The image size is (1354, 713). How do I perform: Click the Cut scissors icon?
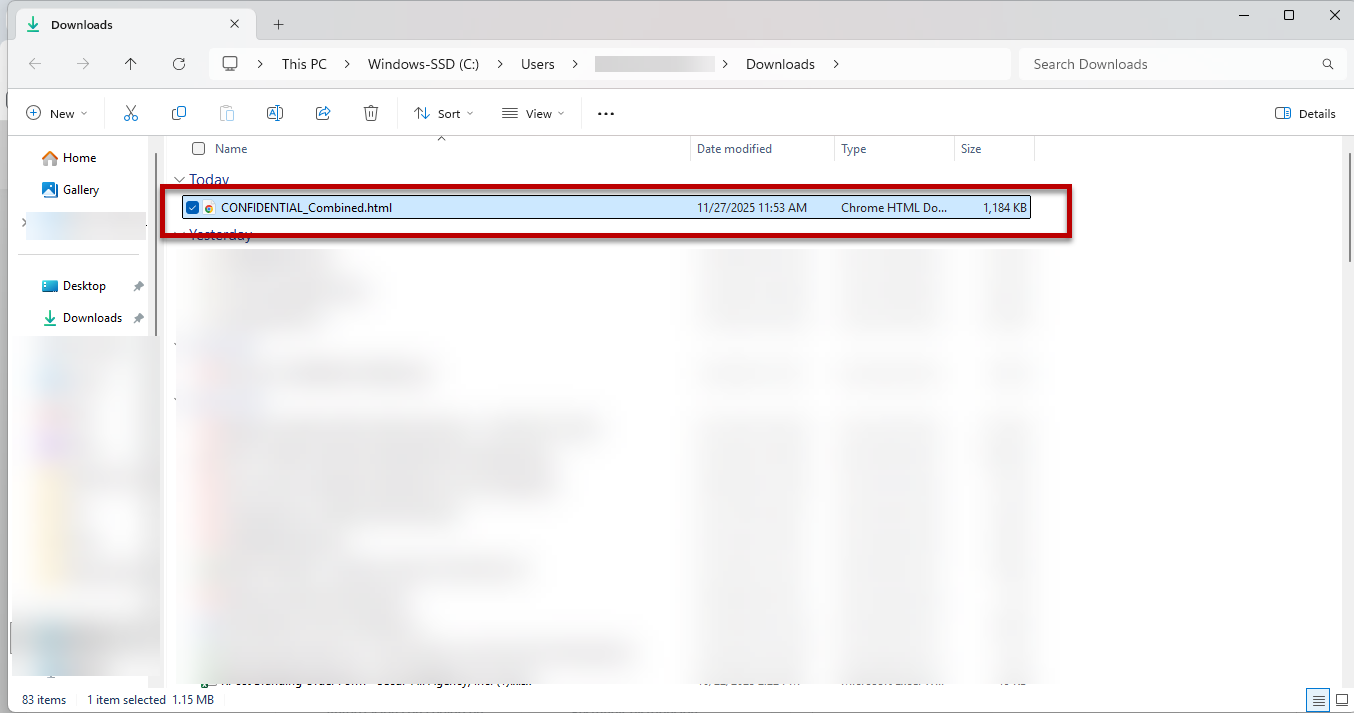coord(130,114)
